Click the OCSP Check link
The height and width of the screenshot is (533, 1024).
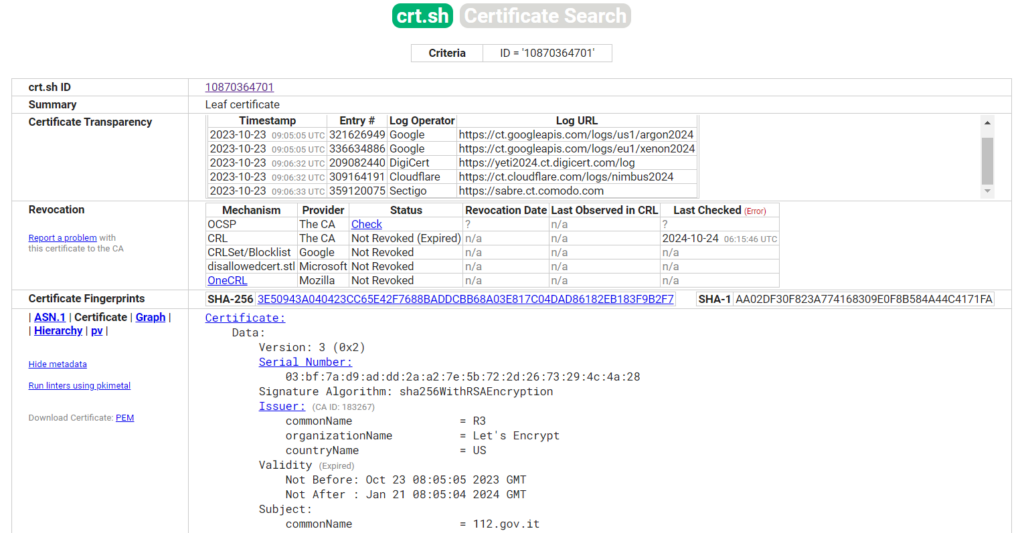pyautogui.click(x=366, y=225)
